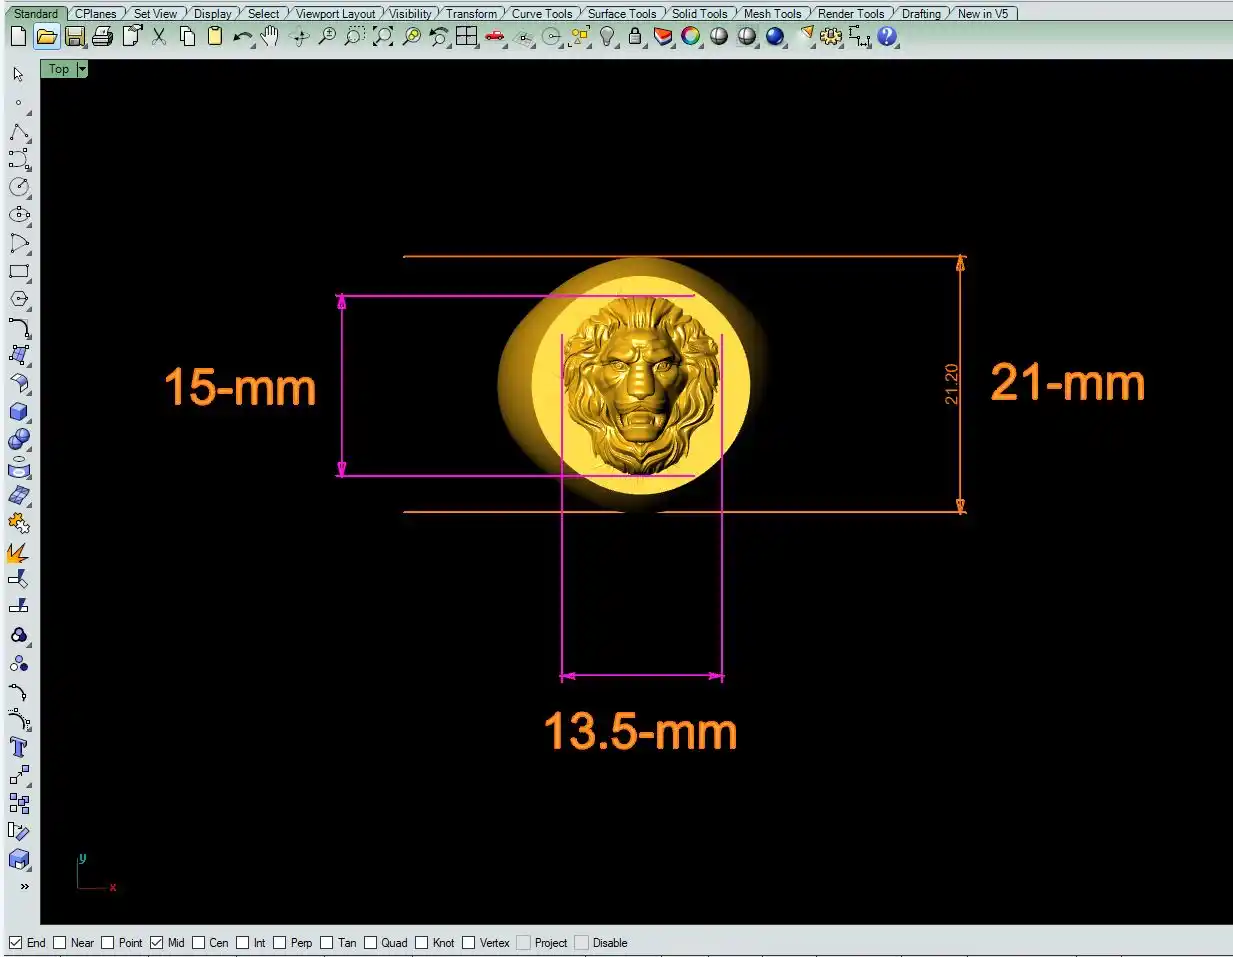1233x957 pixels.
Task: Click the Text tool in left sidebar
Action: (19, 747)
